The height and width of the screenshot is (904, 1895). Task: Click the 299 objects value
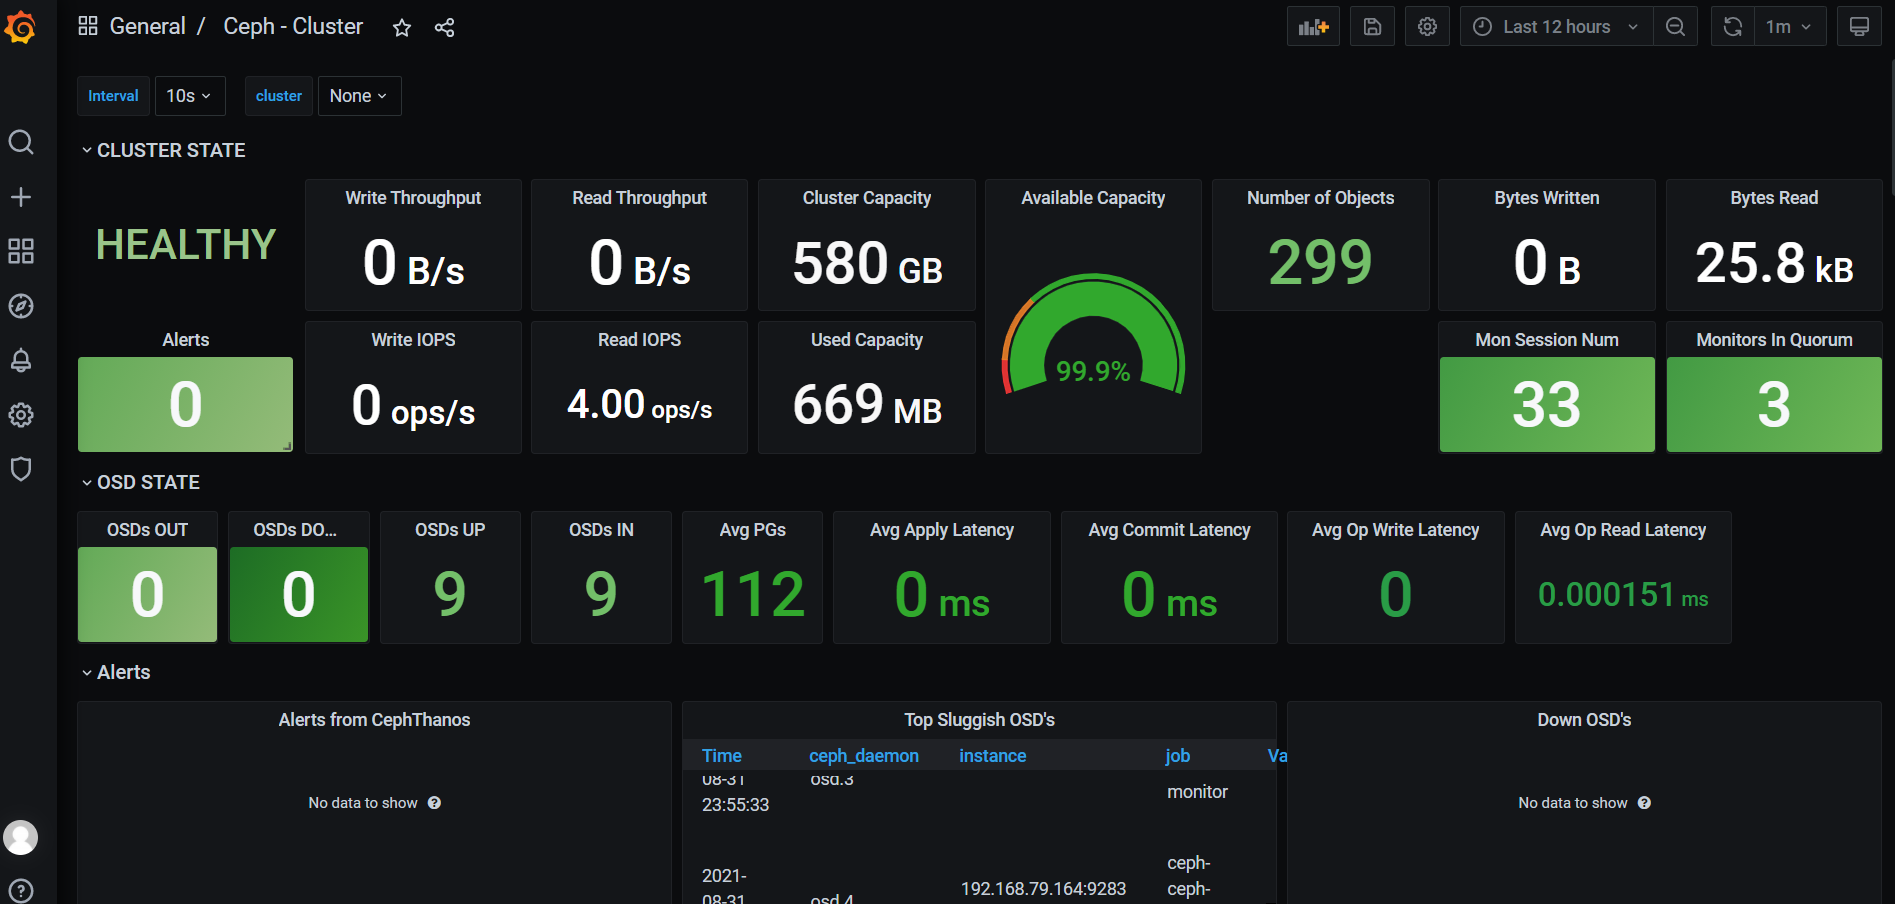click(1320, 262)
